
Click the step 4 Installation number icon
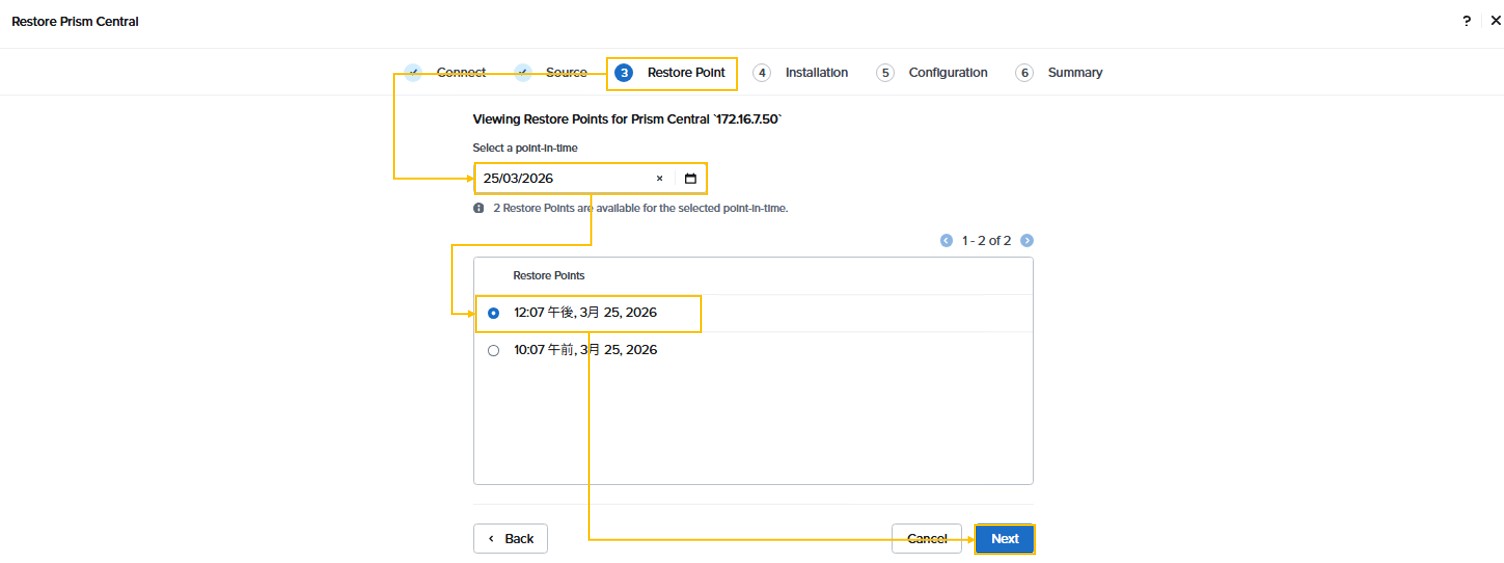(762, 73)
